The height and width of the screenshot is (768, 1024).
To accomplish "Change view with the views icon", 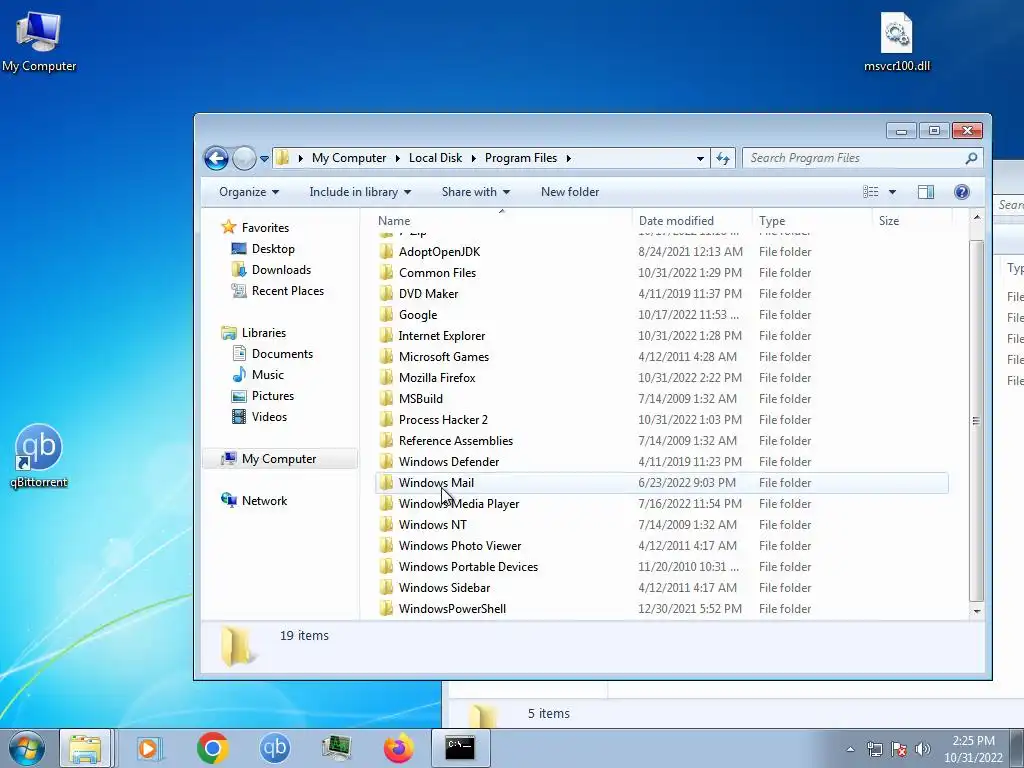I will (x=871, y=192).
